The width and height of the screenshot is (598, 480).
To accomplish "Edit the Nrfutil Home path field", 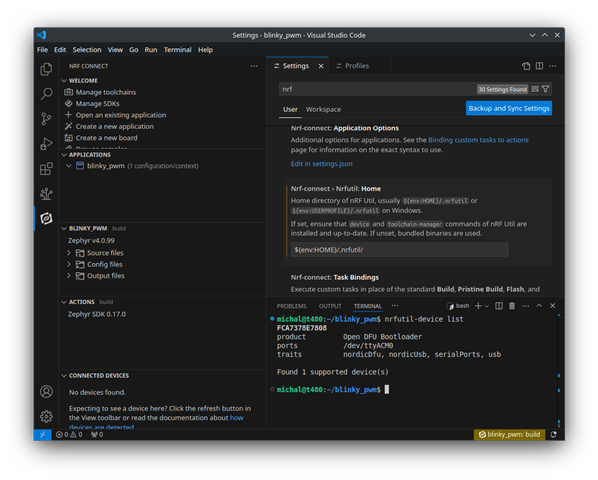I will tap(399, 250).
